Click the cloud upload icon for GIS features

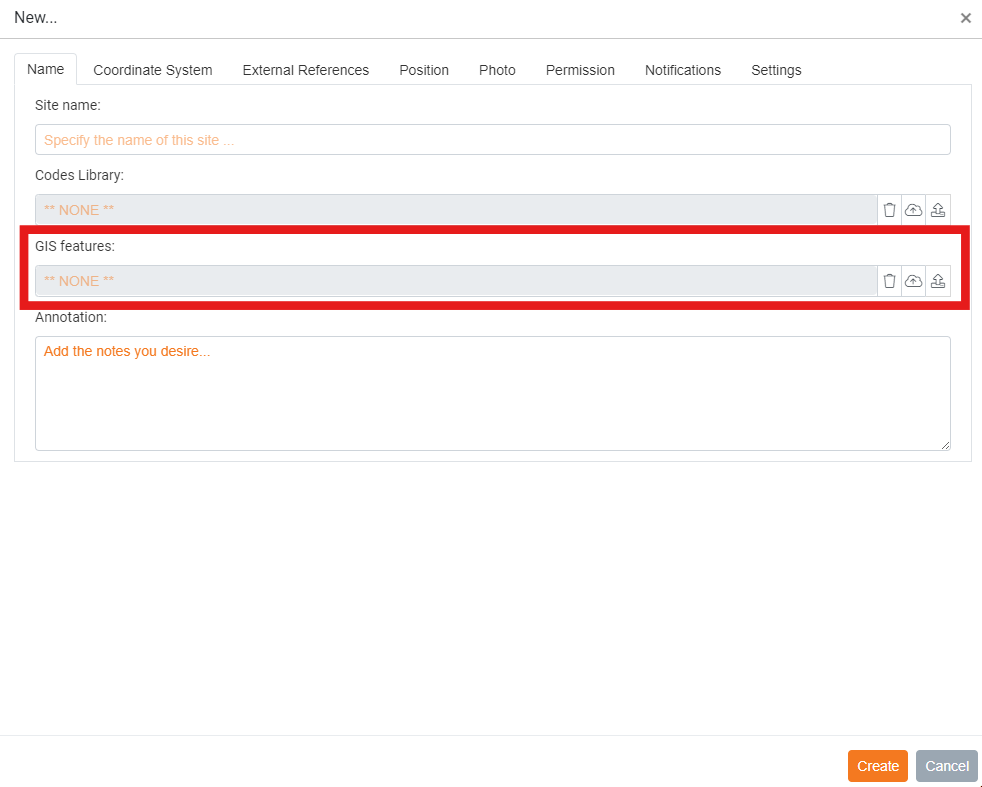(913, 281)
